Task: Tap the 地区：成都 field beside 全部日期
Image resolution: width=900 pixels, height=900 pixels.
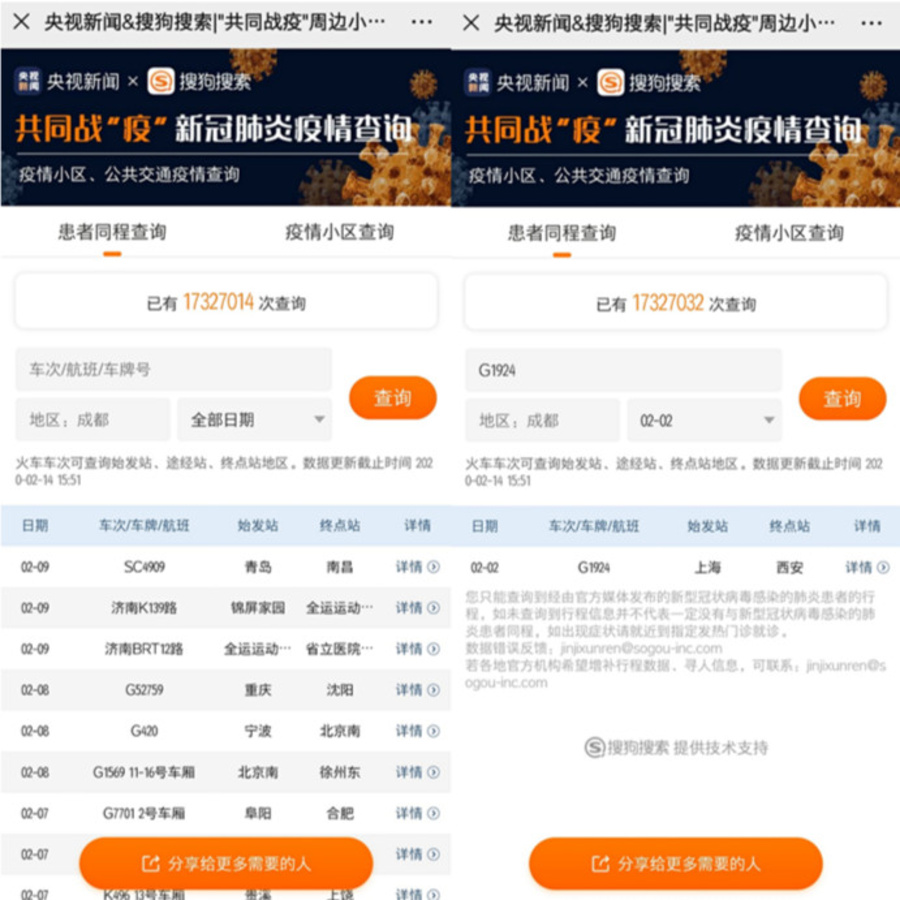Action: (93, 420)
